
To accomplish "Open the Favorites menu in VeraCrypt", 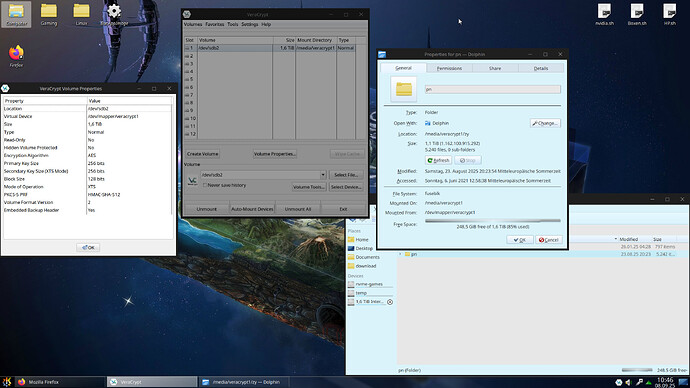I will pyautogui.click(x=215, y=25).
